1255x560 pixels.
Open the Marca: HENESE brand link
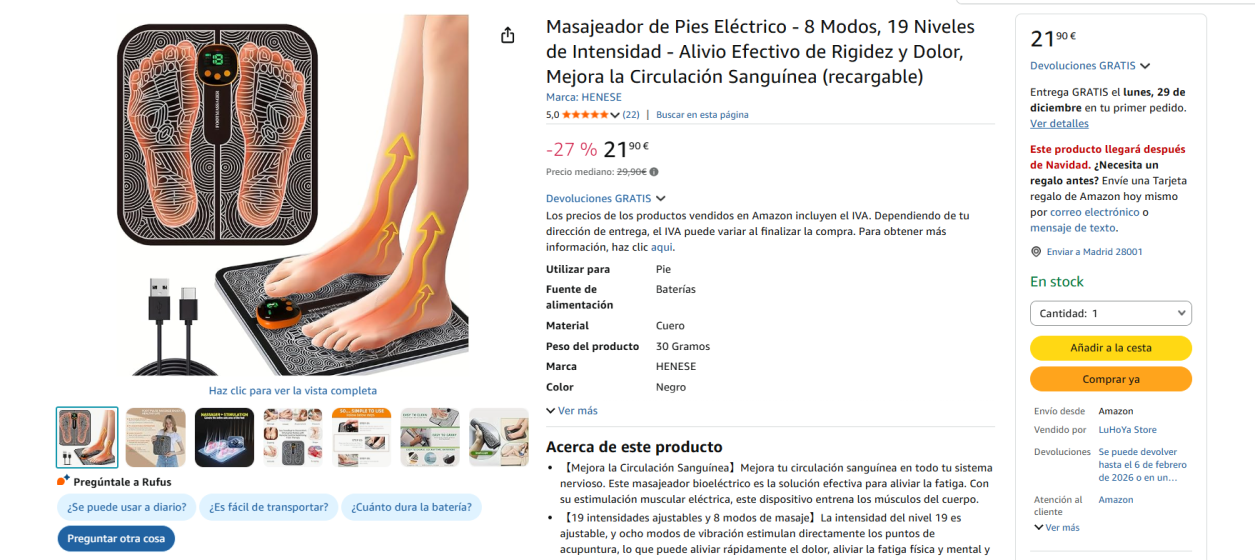(x=584, y=97)
